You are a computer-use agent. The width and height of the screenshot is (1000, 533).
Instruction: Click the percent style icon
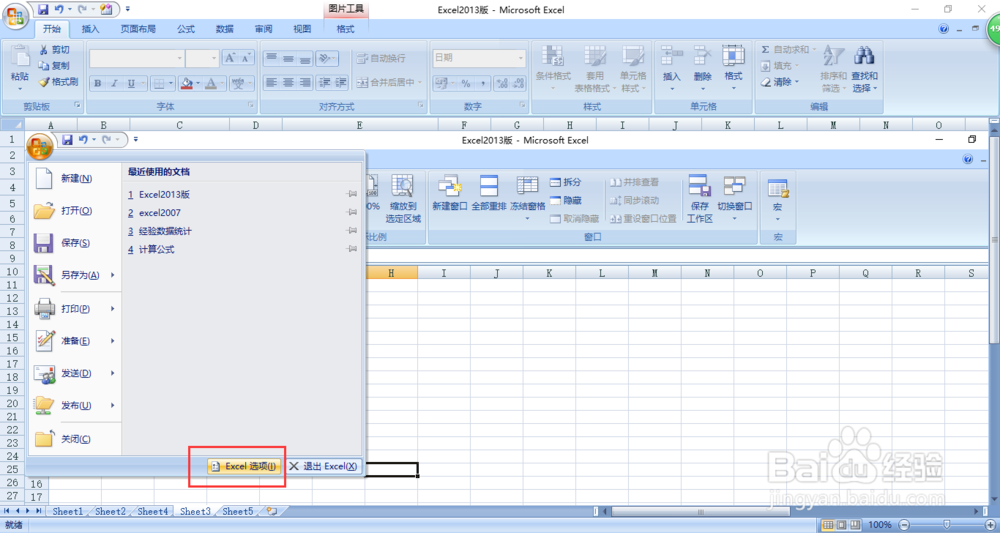point(466,84)
